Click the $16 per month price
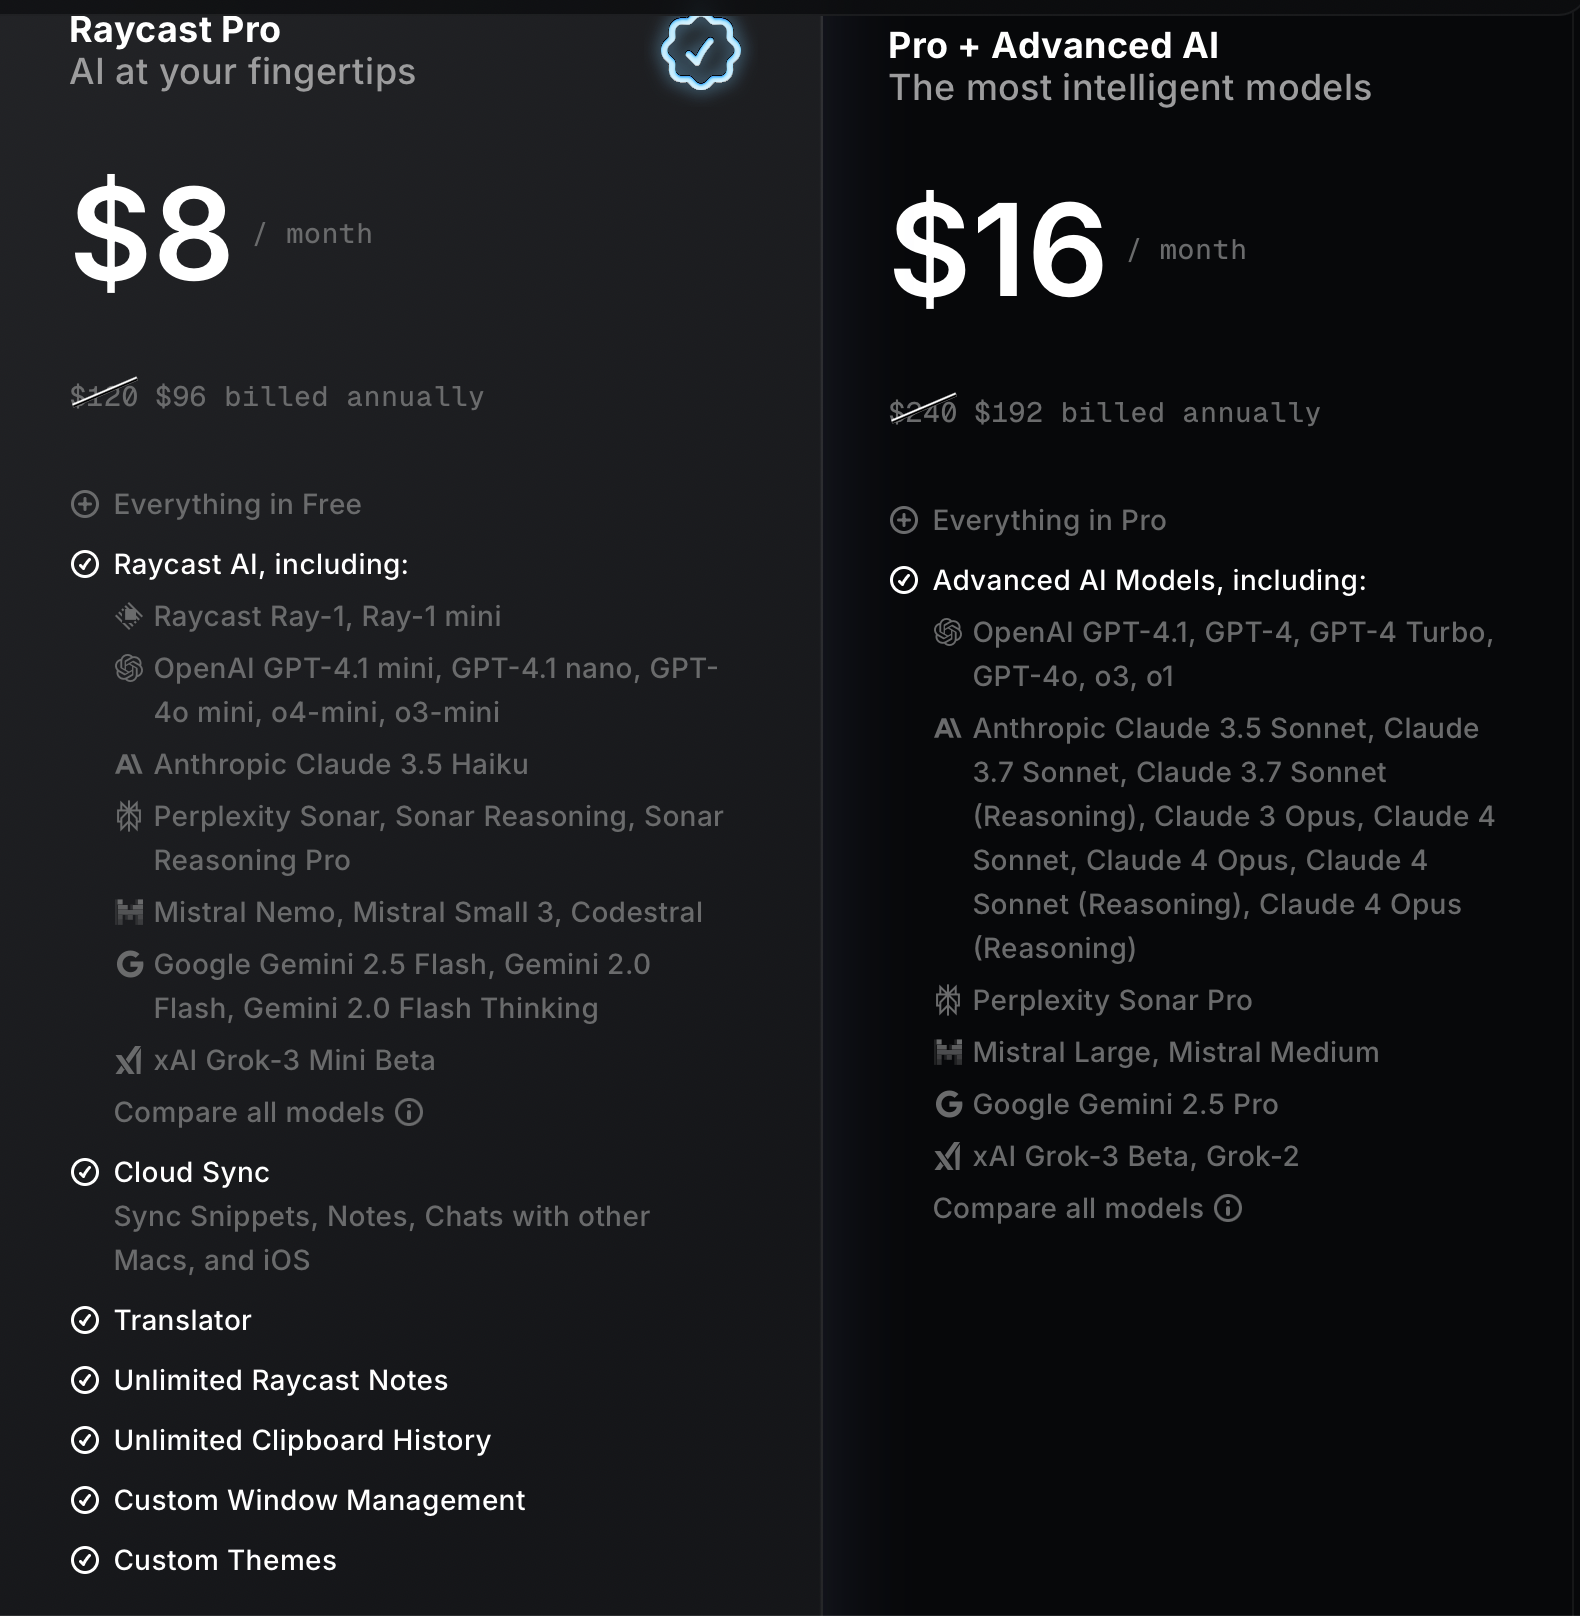Image resolution: width=1580 pixels, height=1616 pixels. [x=998, y=248]
